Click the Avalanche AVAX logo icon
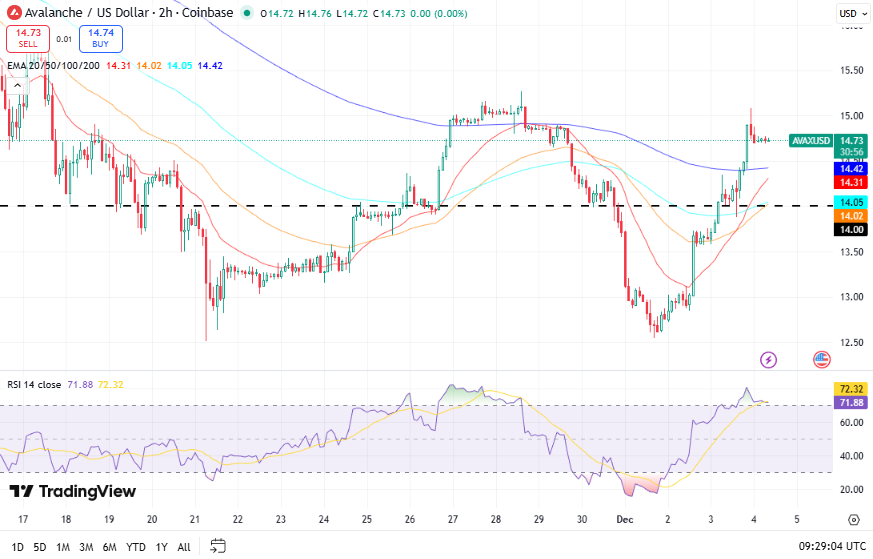This screenshot has height=559, width=873. pos(13,12)
